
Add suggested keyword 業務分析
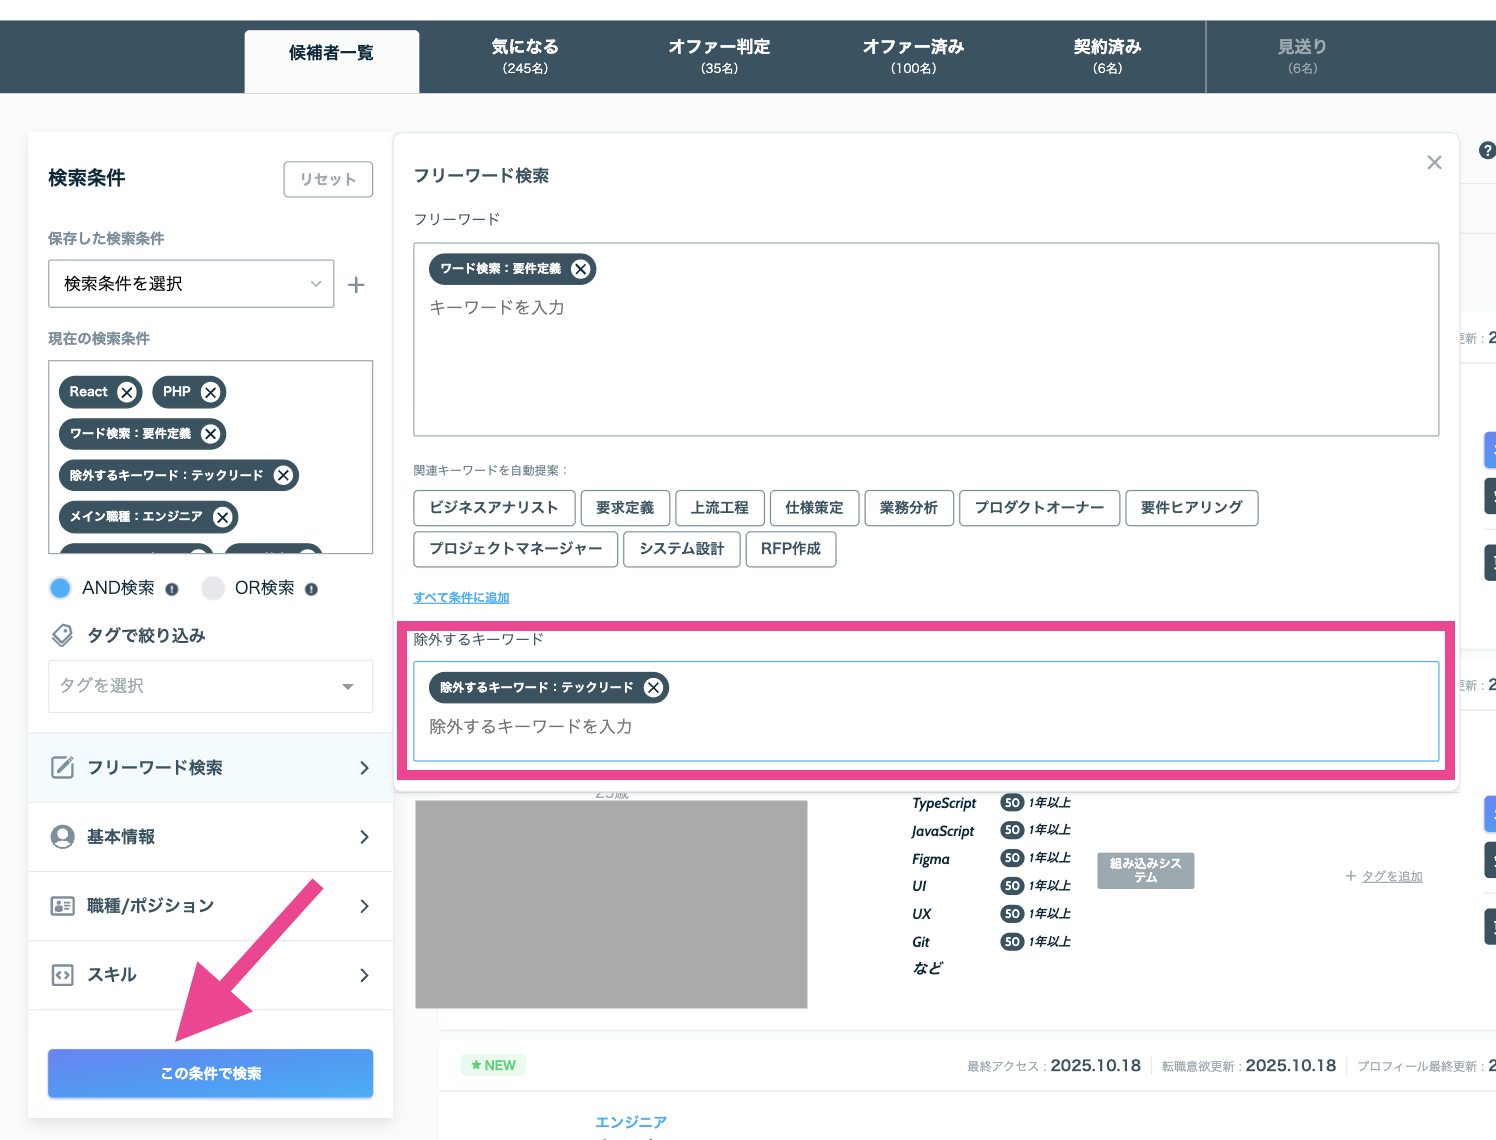point(909,508)
